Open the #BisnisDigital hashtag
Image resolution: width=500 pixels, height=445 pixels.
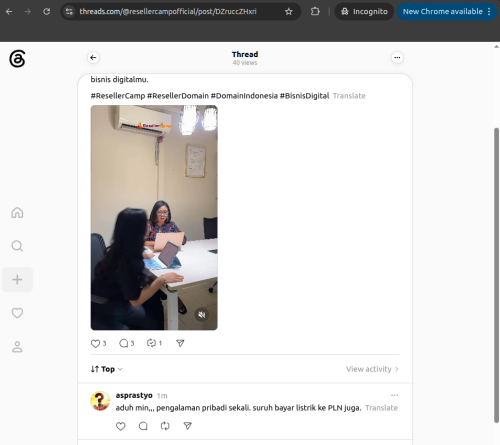click(x=304, y=96)
